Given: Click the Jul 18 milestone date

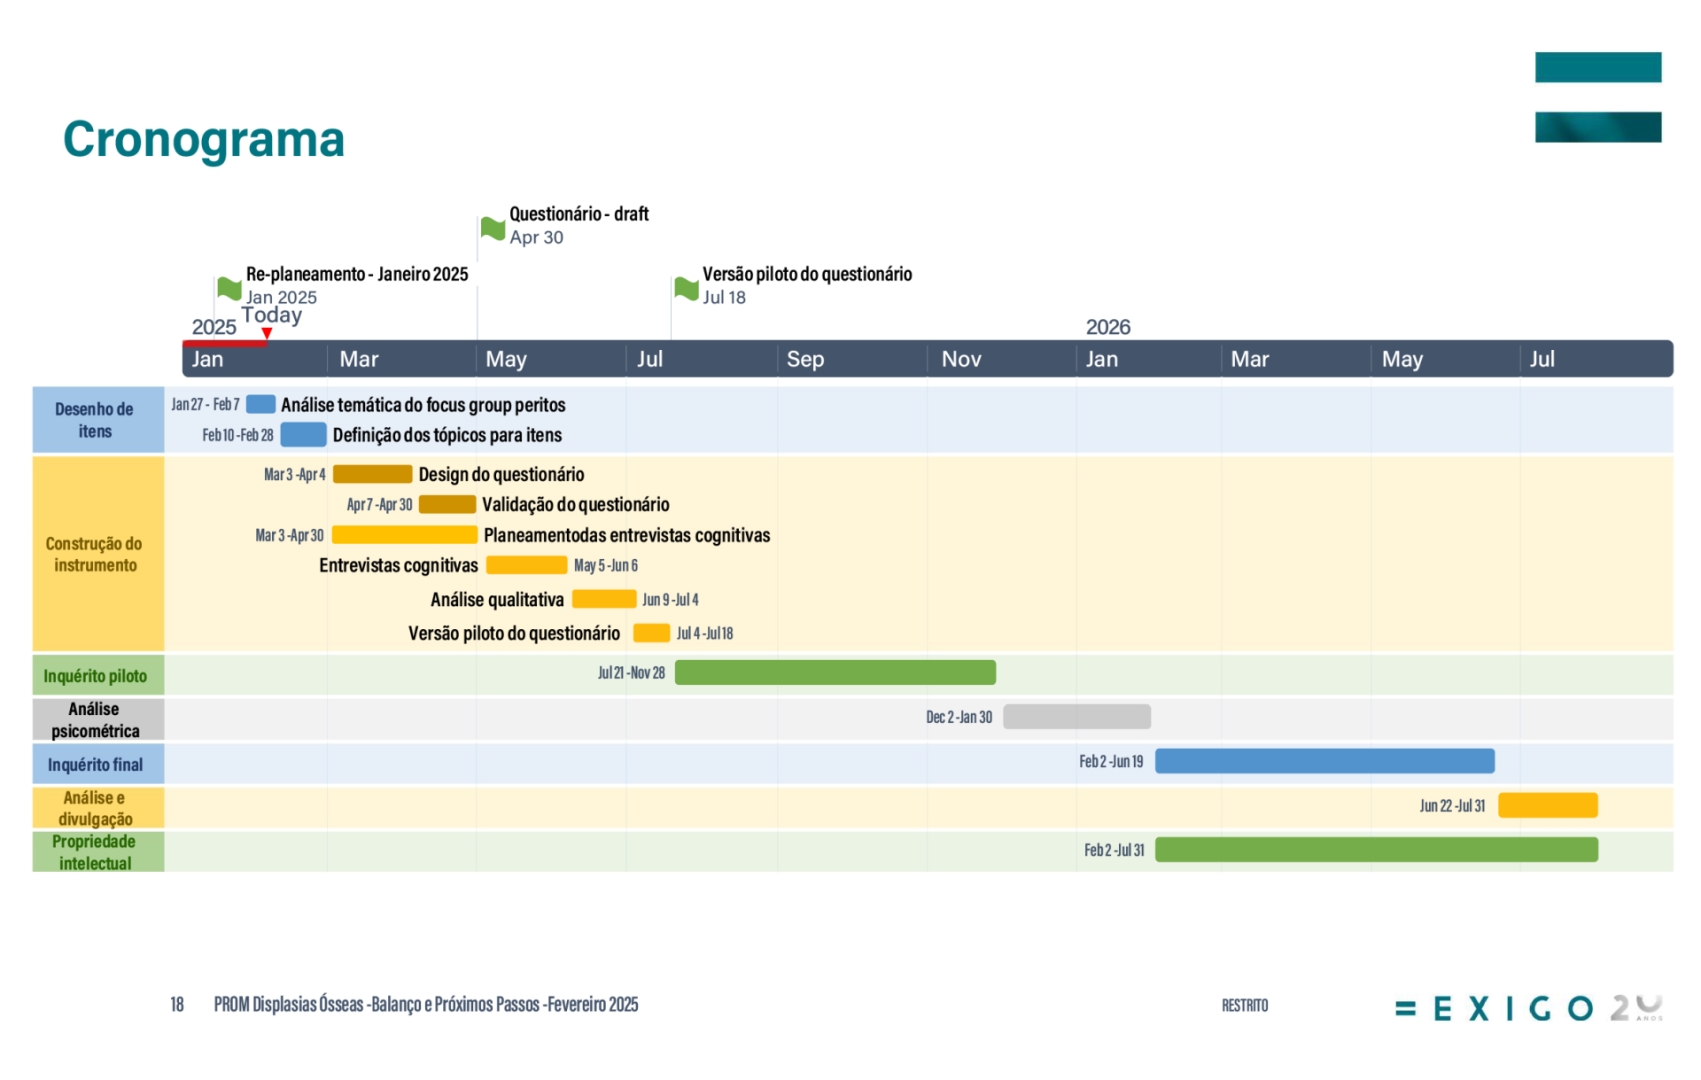Looking at the screenshot, I should coord(724,297).
